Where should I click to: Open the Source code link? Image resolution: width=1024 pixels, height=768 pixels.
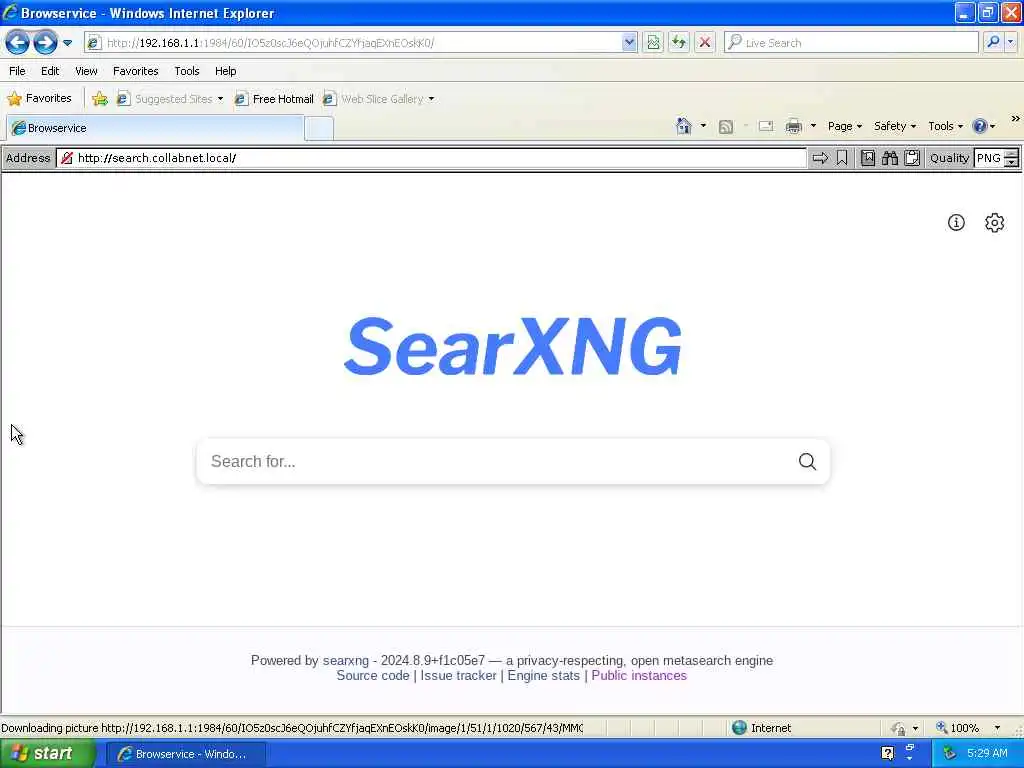point(373,676)
